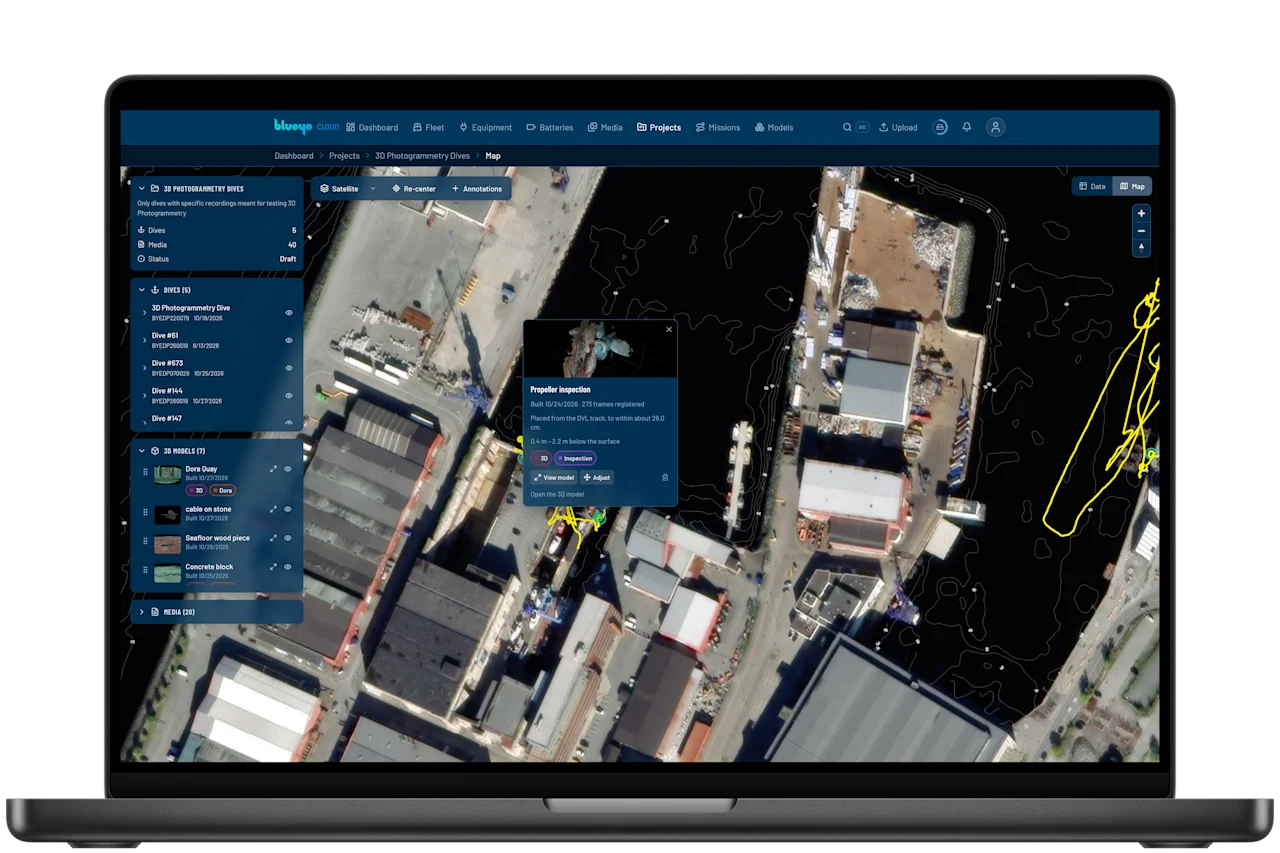Open the search icon in top navigation

point(847,128)
